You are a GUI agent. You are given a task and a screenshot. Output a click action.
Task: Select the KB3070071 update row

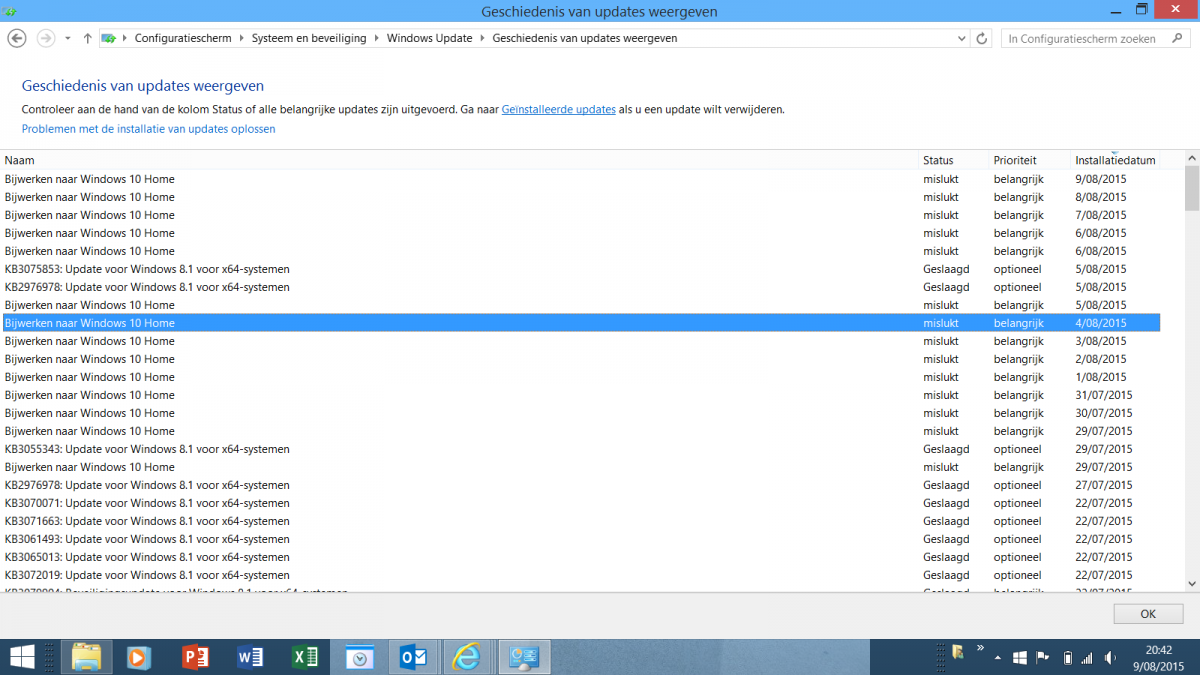(581, 503)
